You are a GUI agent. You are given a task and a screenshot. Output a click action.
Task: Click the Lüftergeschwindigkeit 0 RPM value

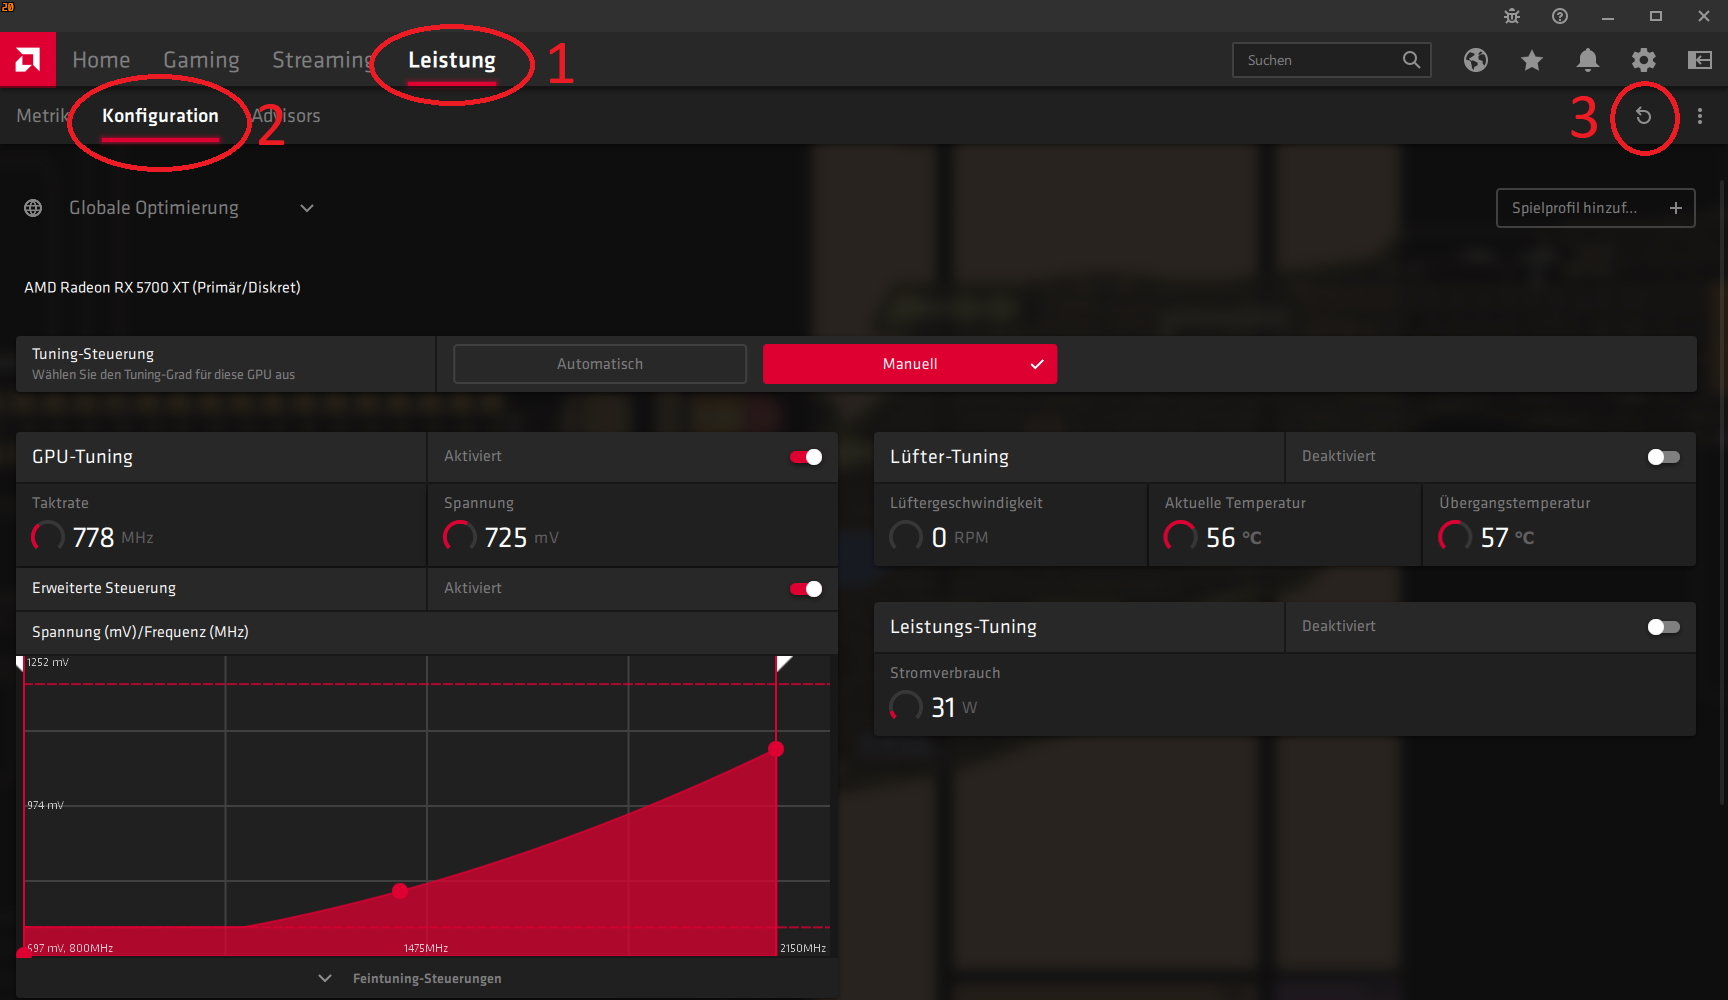coord(938,538)
